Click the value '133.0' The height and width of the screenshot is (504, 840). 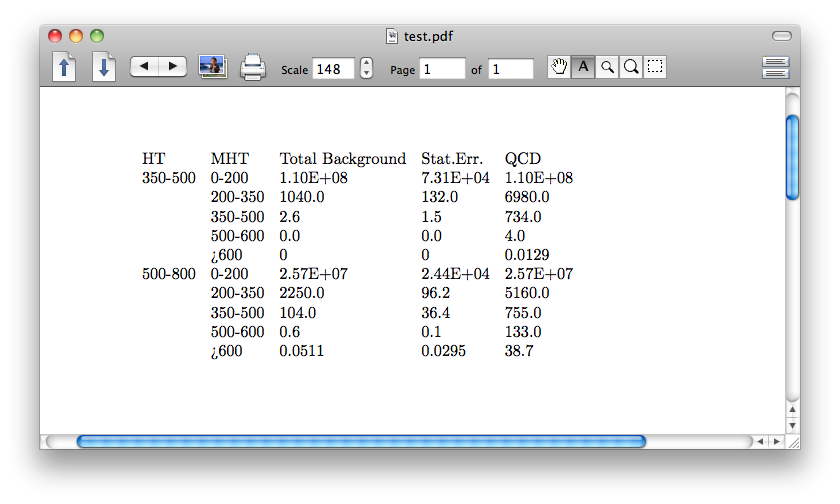point(523,332)
